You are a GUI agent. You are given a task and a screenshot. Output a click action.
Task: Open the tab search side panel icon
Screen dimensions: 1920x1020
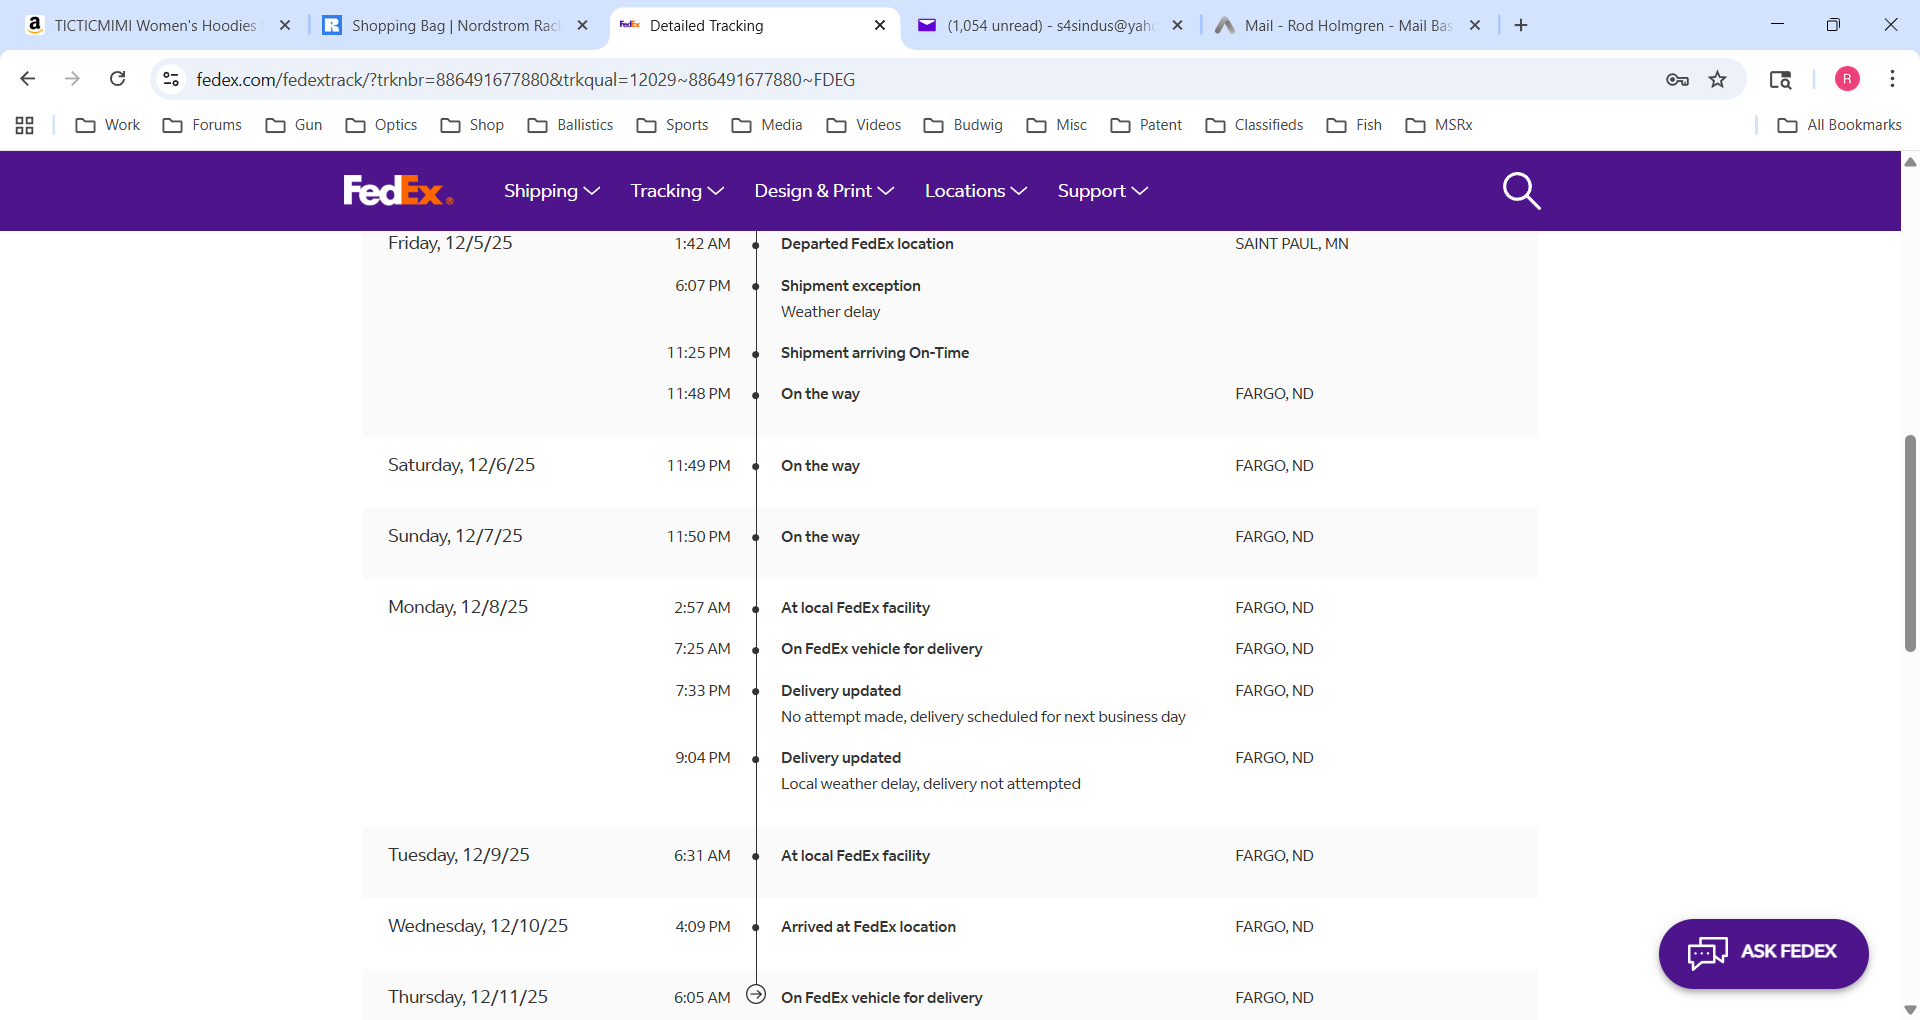pyautogui.click(x=1780, y=79)
